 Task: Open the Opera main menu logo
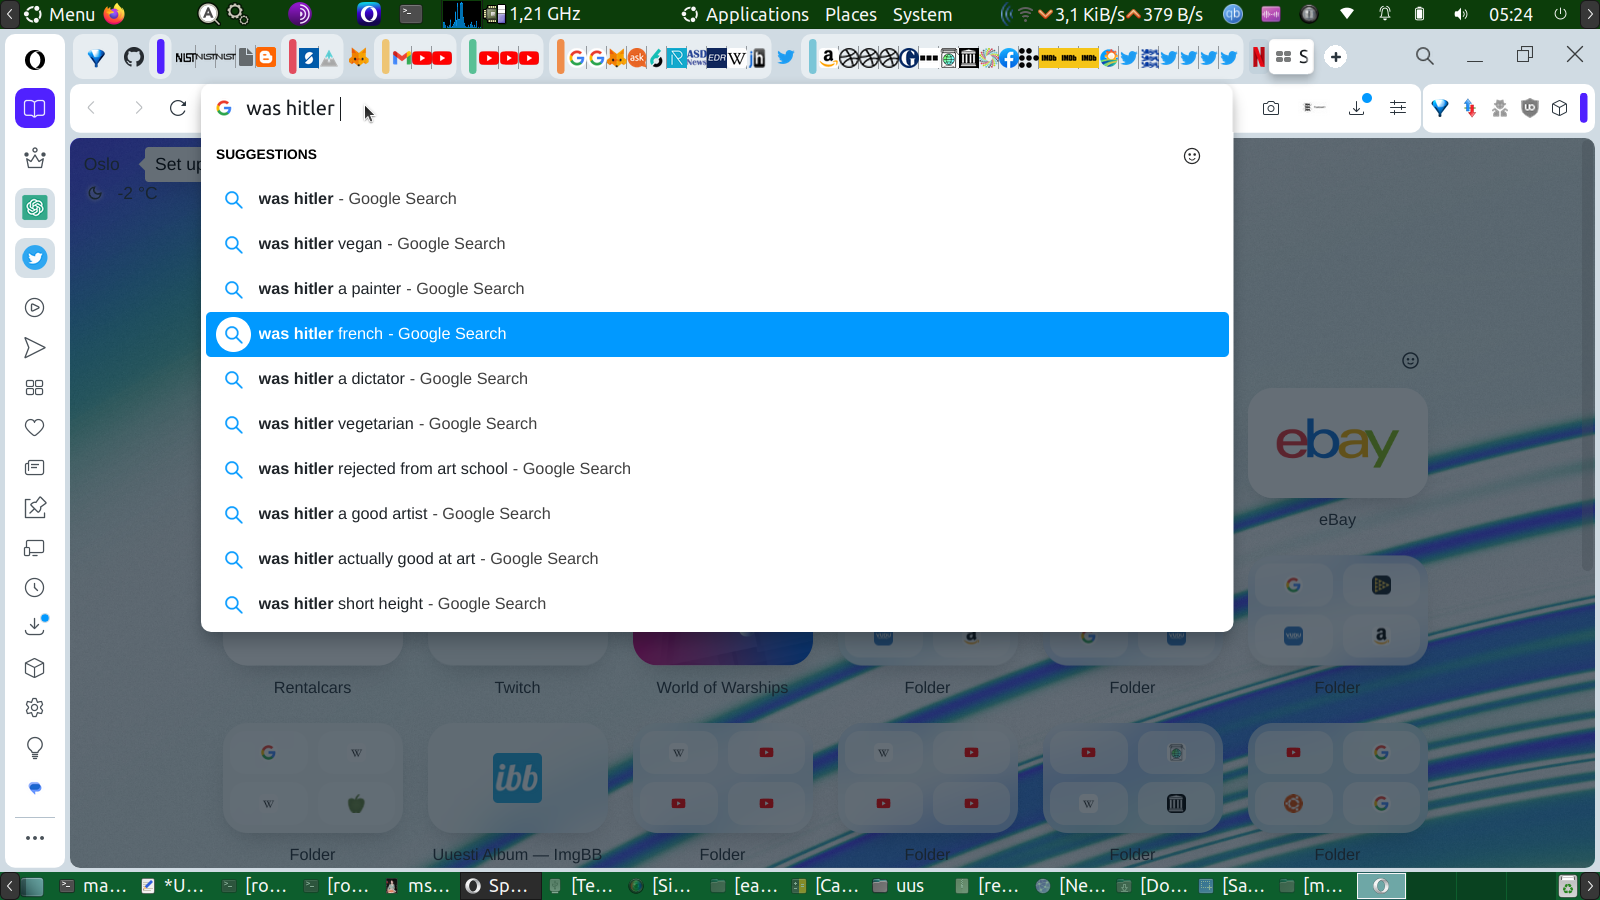pyautogui.click(x=35, y=59)
